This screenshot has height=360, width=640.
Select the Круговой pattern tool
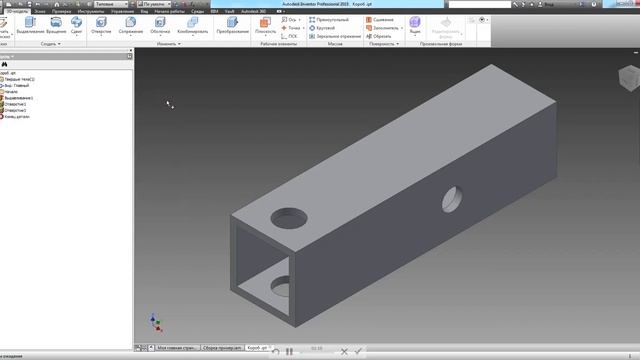322,28
